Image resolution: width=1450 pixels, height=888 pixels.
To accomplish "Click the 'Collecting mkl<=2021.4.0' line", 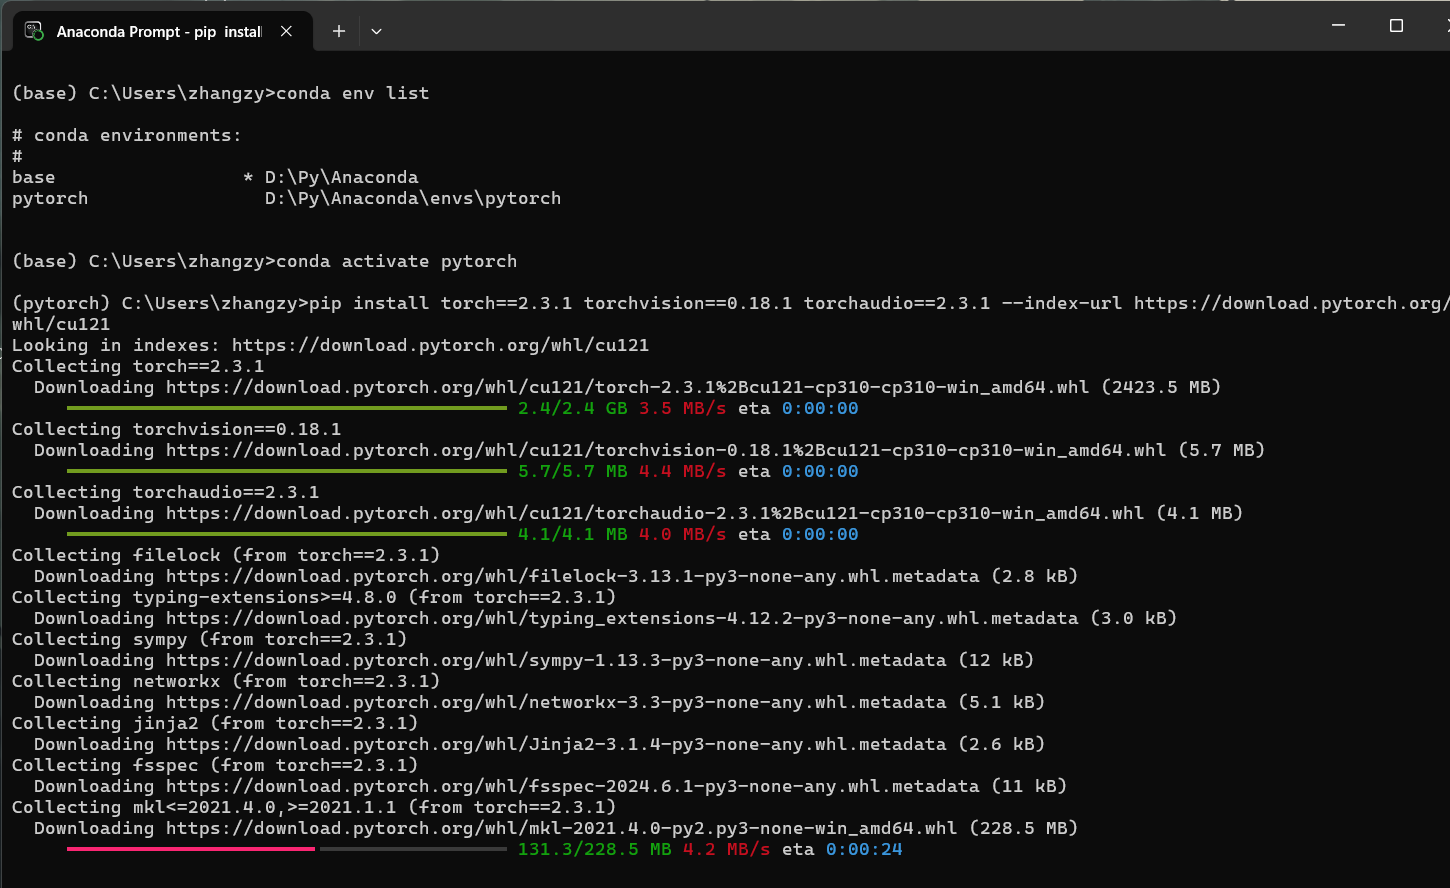I will click(x=314, y=807).
